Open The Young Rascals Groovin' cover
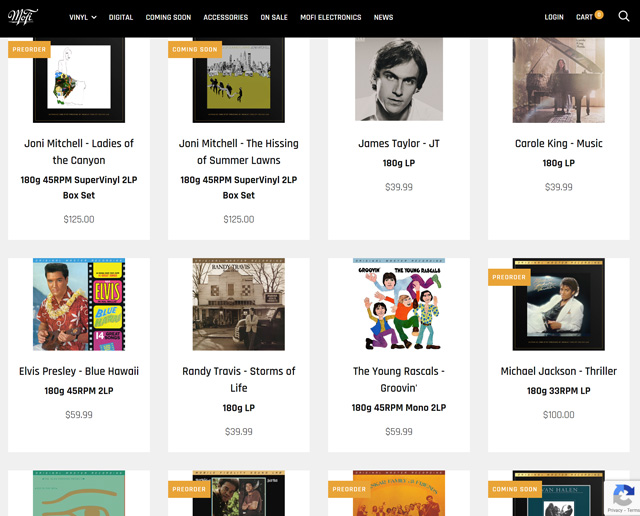640x516 pixels. [399, 304]
